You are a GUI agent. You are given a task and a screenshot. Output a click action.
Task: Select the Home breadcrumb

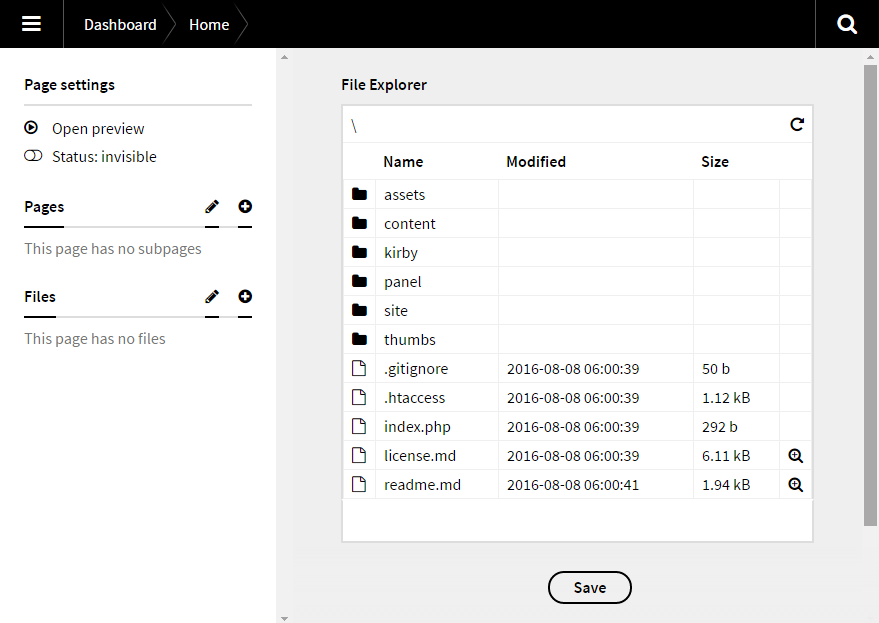point(209,25)
